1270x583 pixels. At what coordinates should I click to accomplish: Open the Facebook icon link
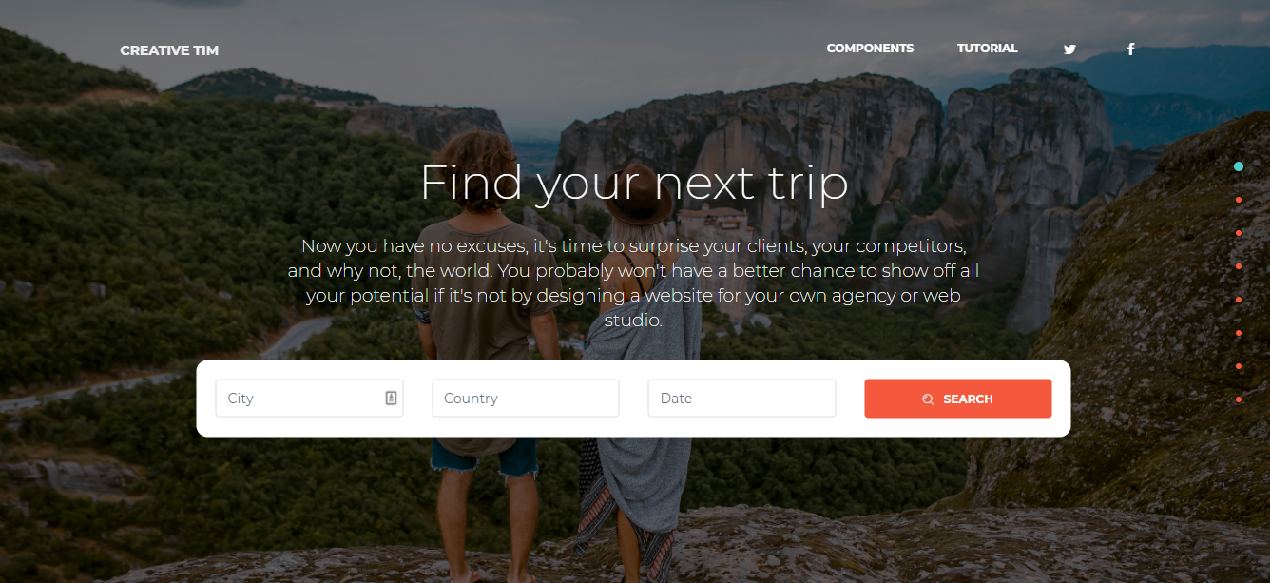tap(1131, 49)
